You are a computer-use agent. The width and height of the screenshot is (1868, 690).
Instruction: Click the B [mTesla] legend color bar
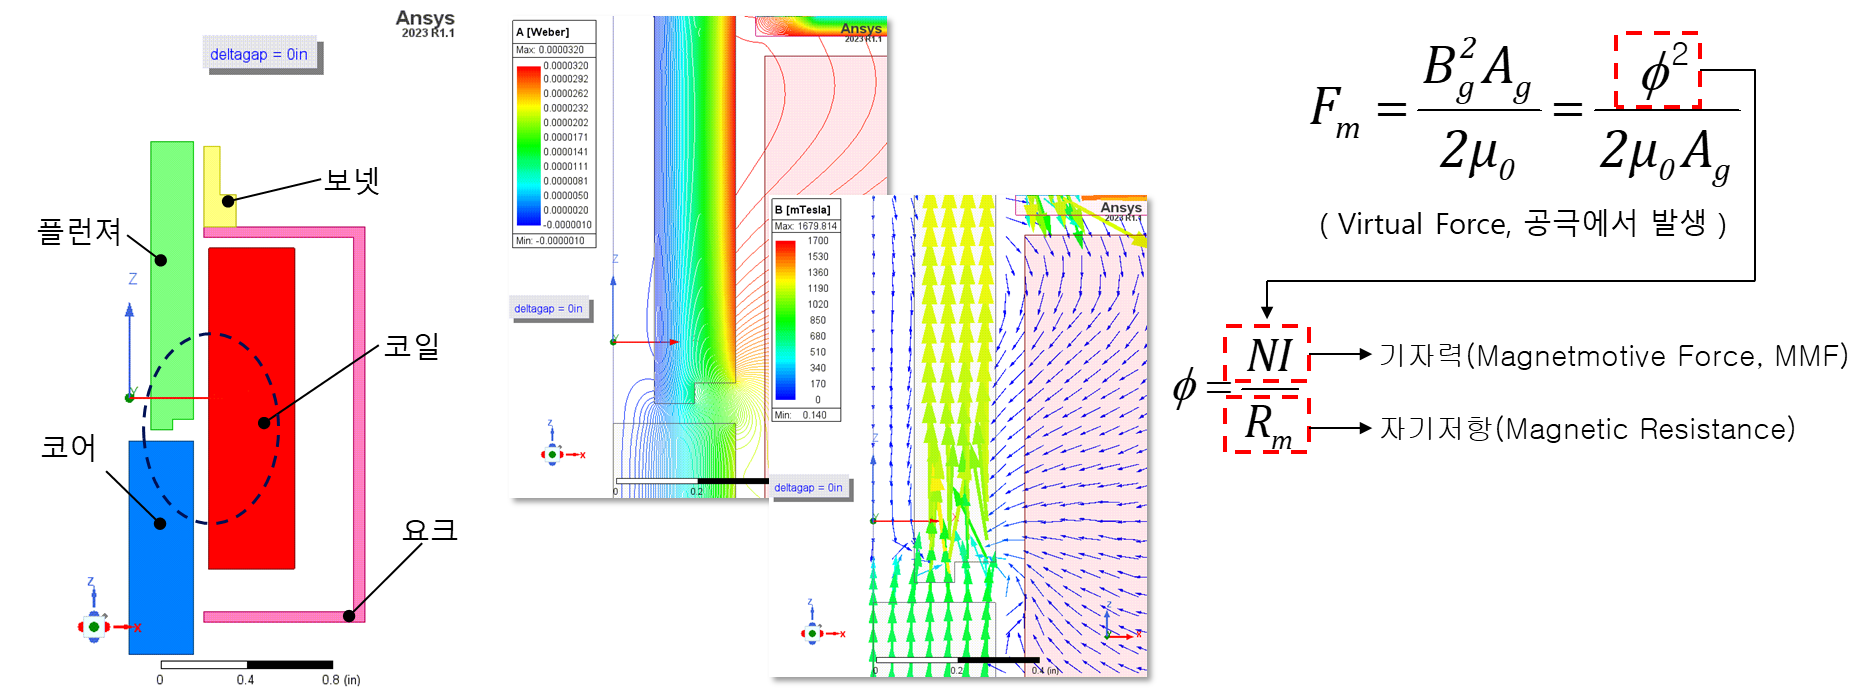(785, 320)
